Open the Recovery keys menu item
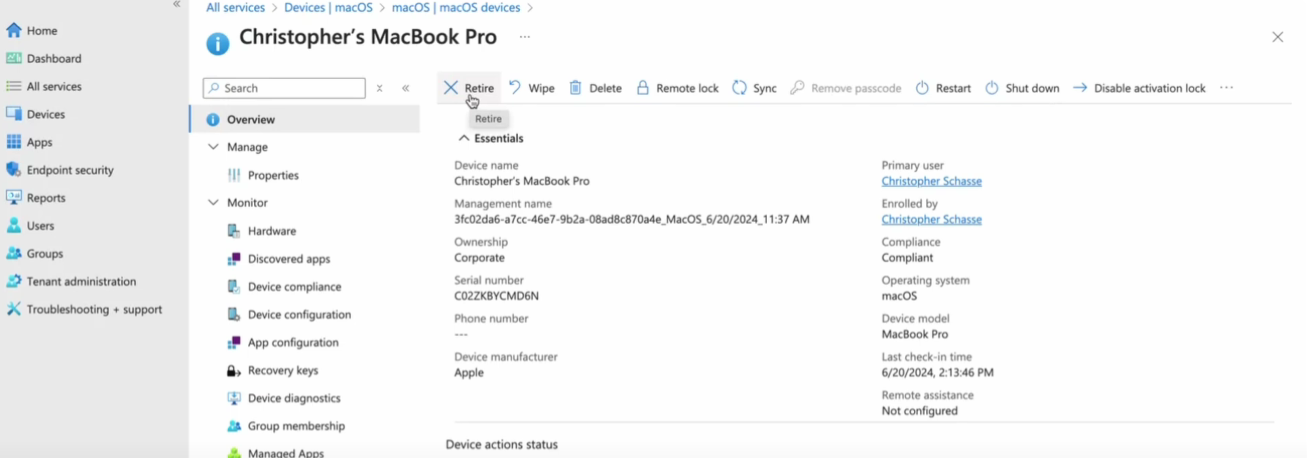 pos(282,370)
